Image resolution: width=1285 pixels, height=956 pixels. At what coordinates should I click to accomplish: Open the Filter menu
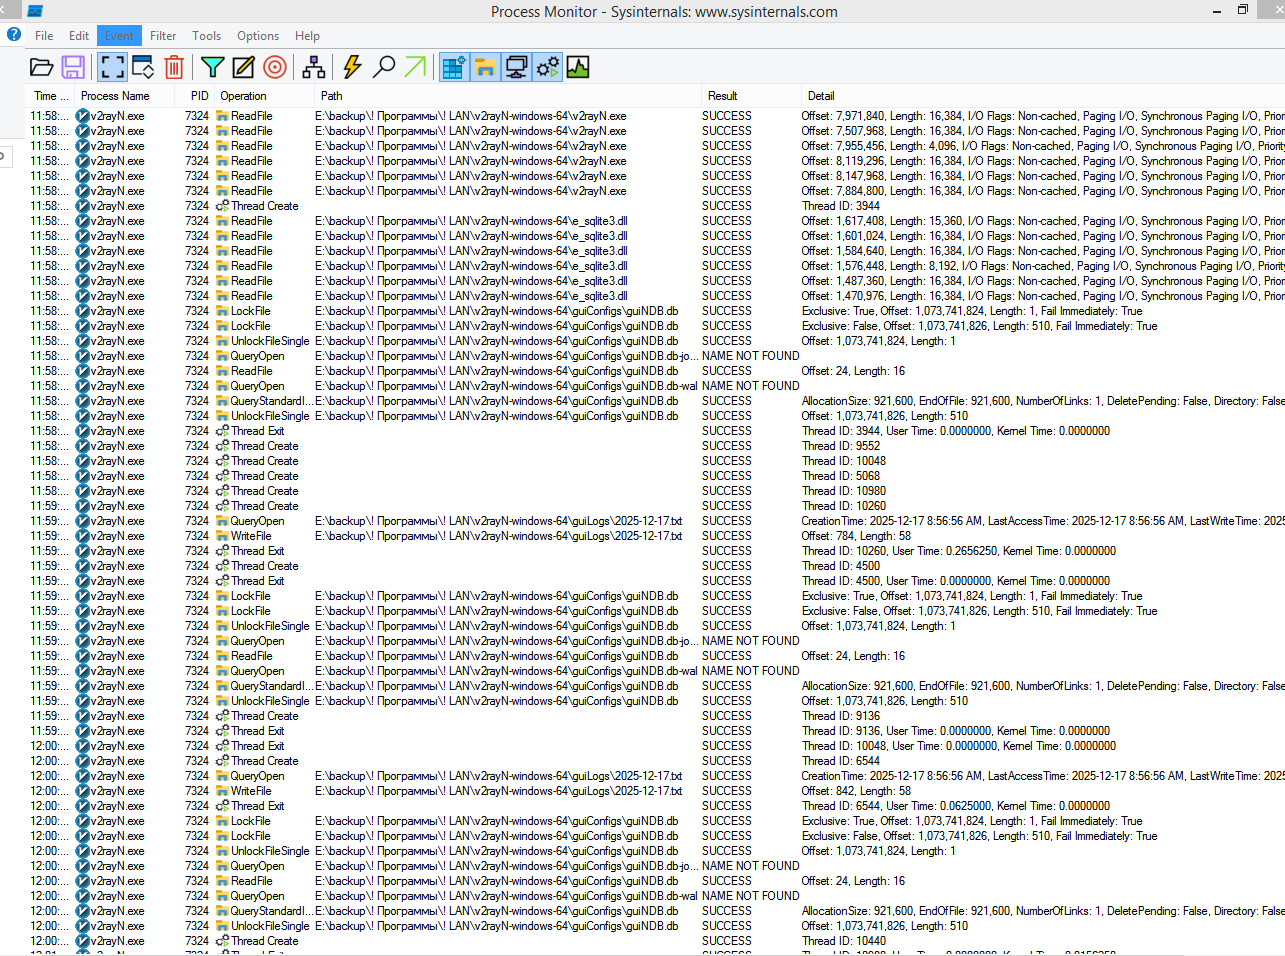163,35
